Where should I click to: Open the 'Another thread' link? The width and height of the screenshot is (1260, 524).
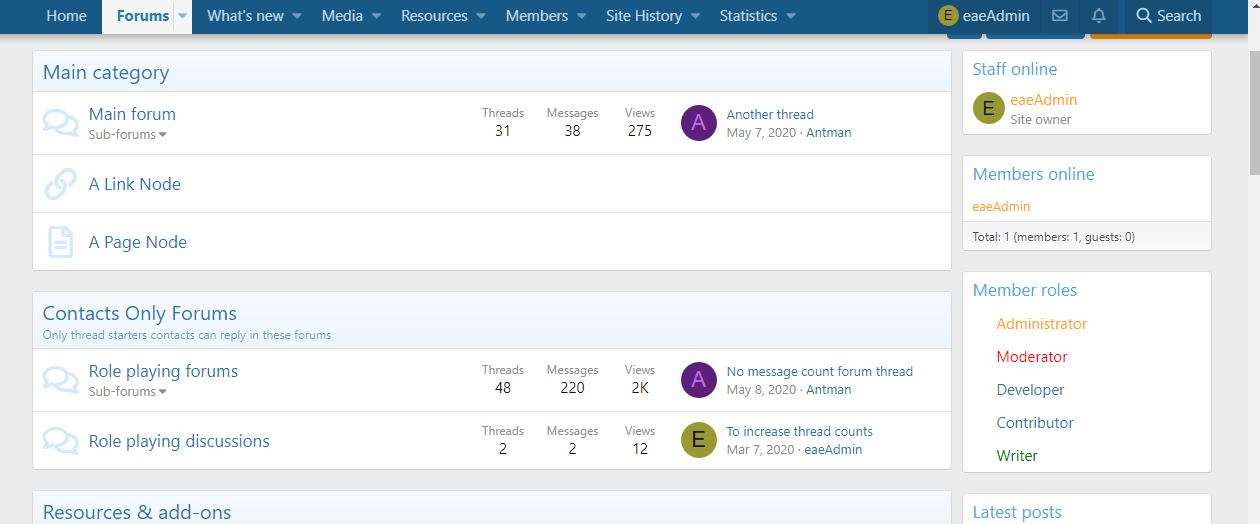click(770, 115)
